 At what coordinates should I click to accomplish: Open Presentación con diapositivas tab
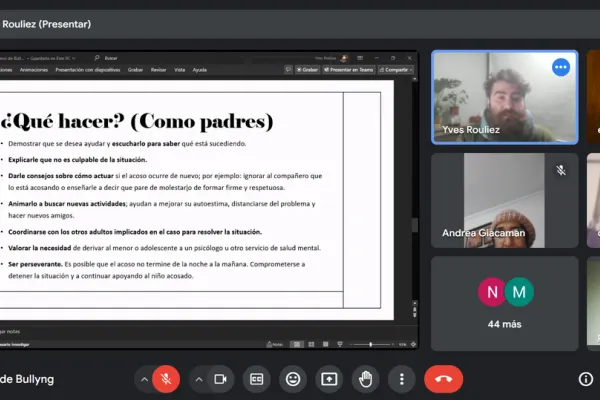(88, 70)
